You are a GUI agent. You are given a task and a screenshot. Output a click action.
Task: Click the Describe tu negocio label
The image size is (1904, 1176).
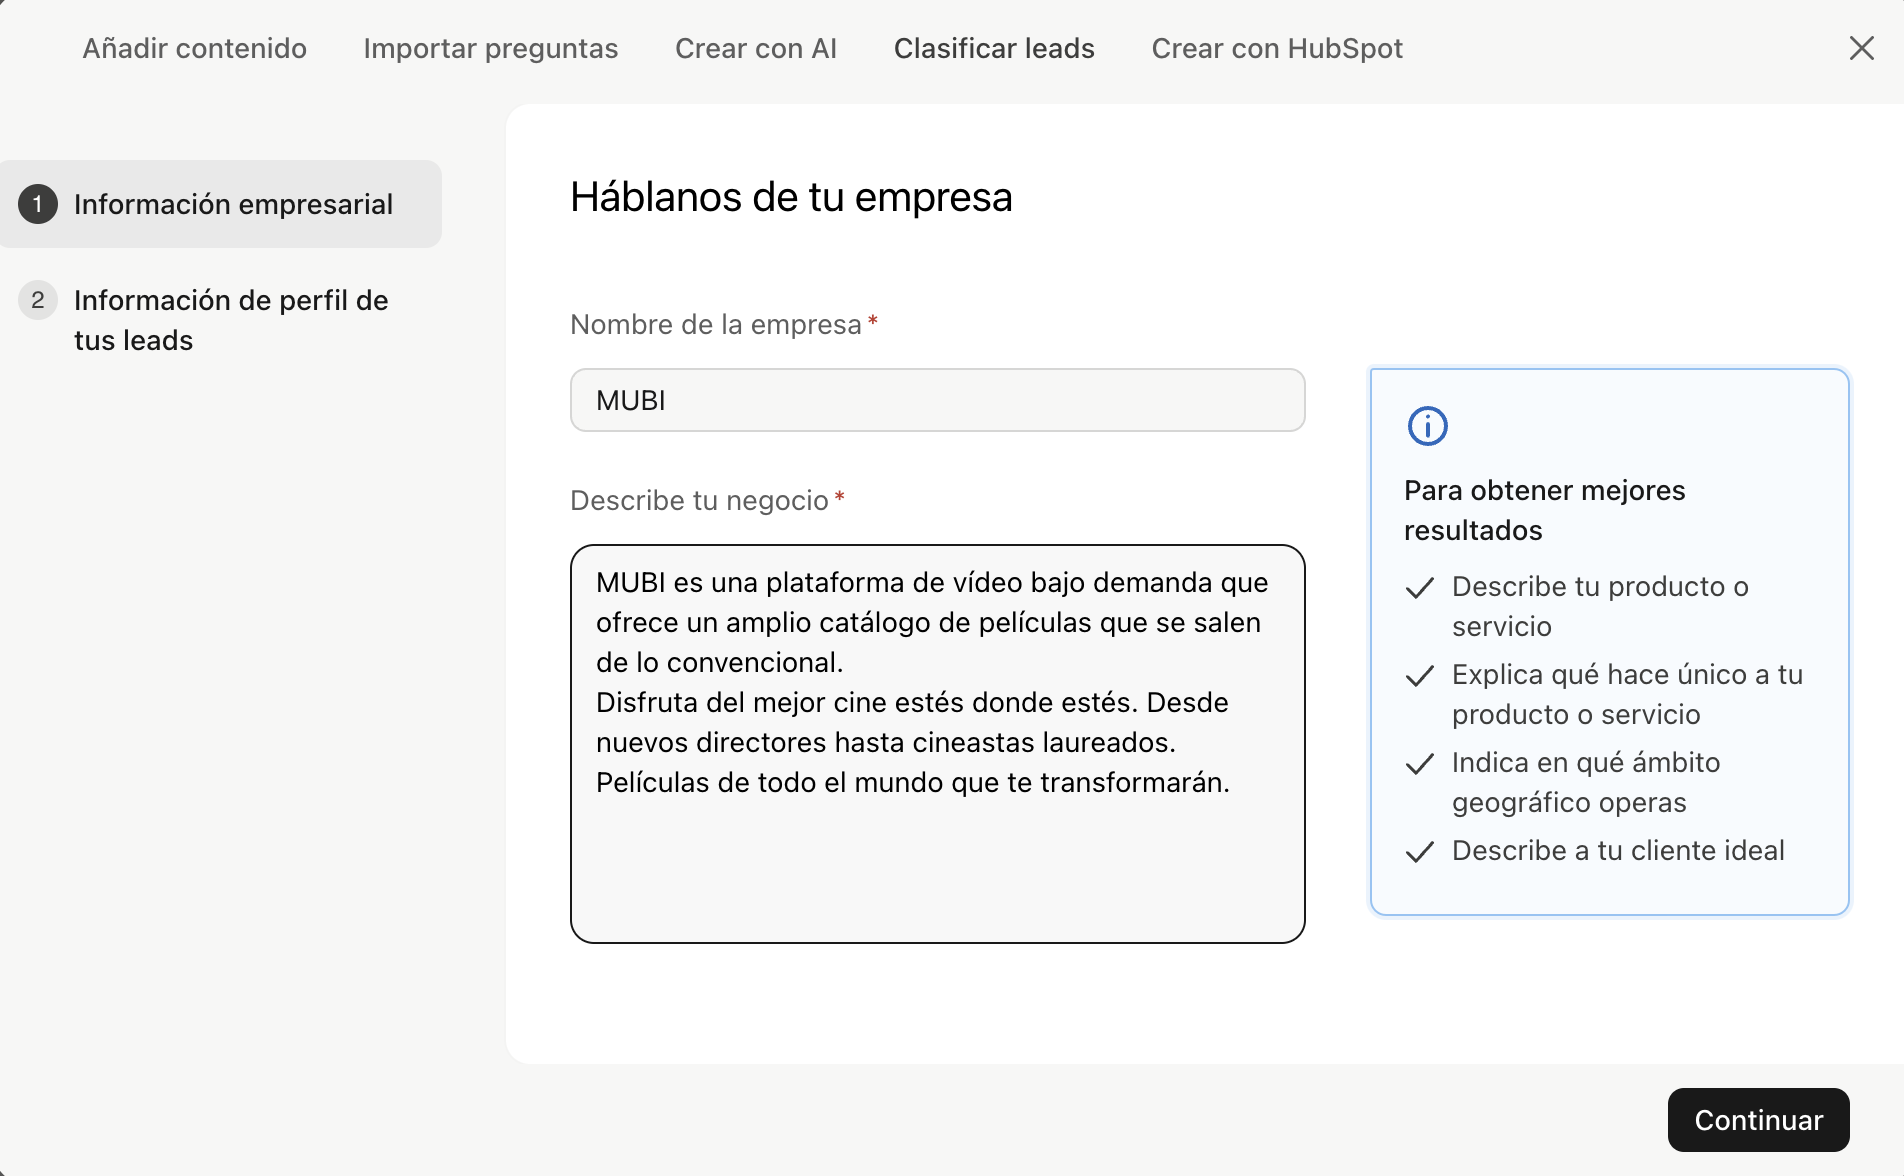click(x=699, y=500)
